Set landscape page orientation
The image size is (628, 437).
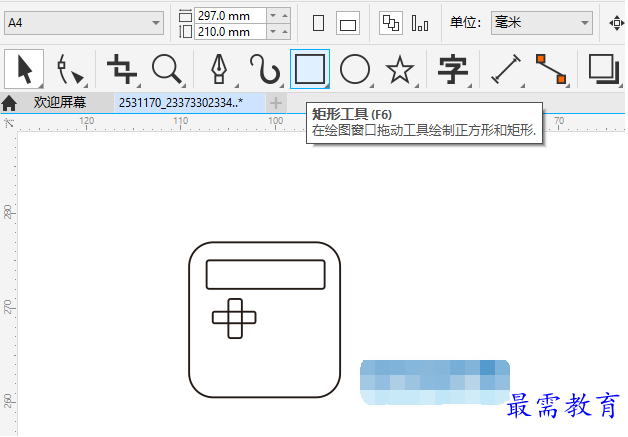[348, 23]
